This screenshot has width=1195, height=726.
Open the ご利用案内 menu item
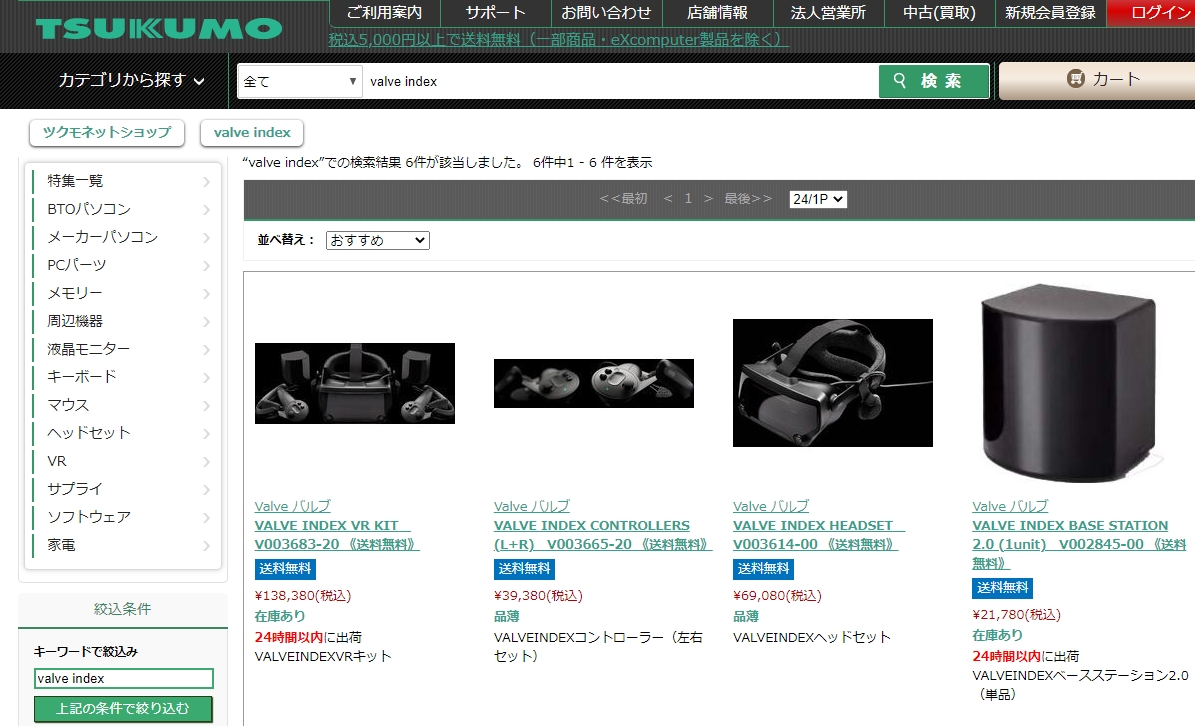(384, 13)
